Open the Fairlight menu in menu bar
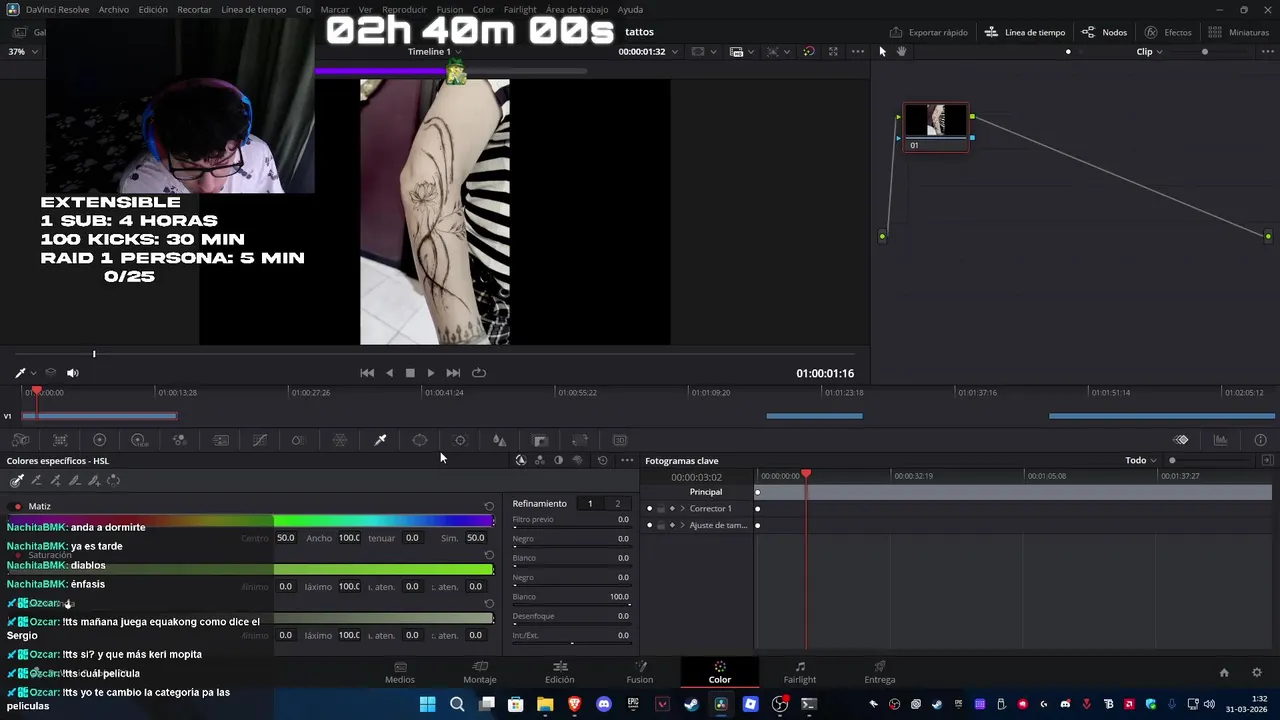 click(520, 9)
